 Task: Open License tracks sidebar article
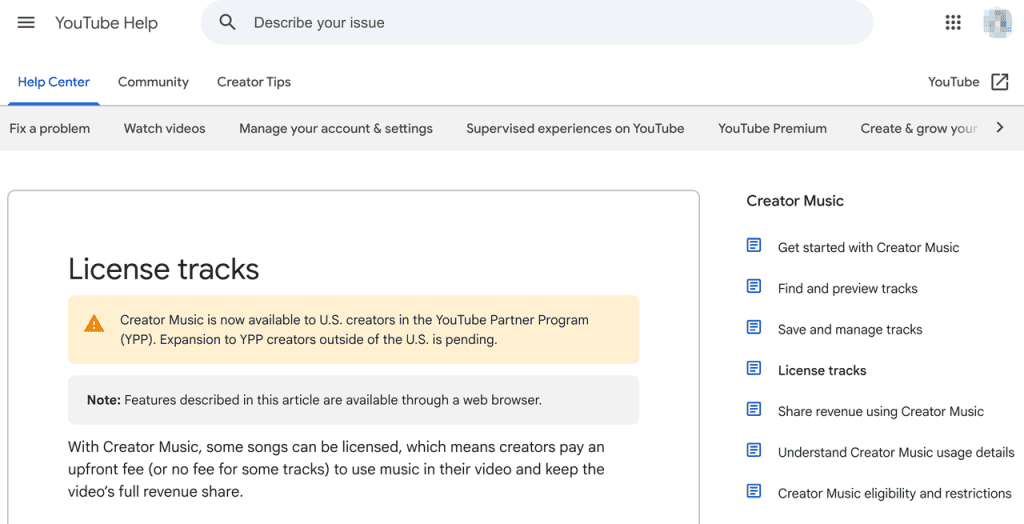point(822,370)
